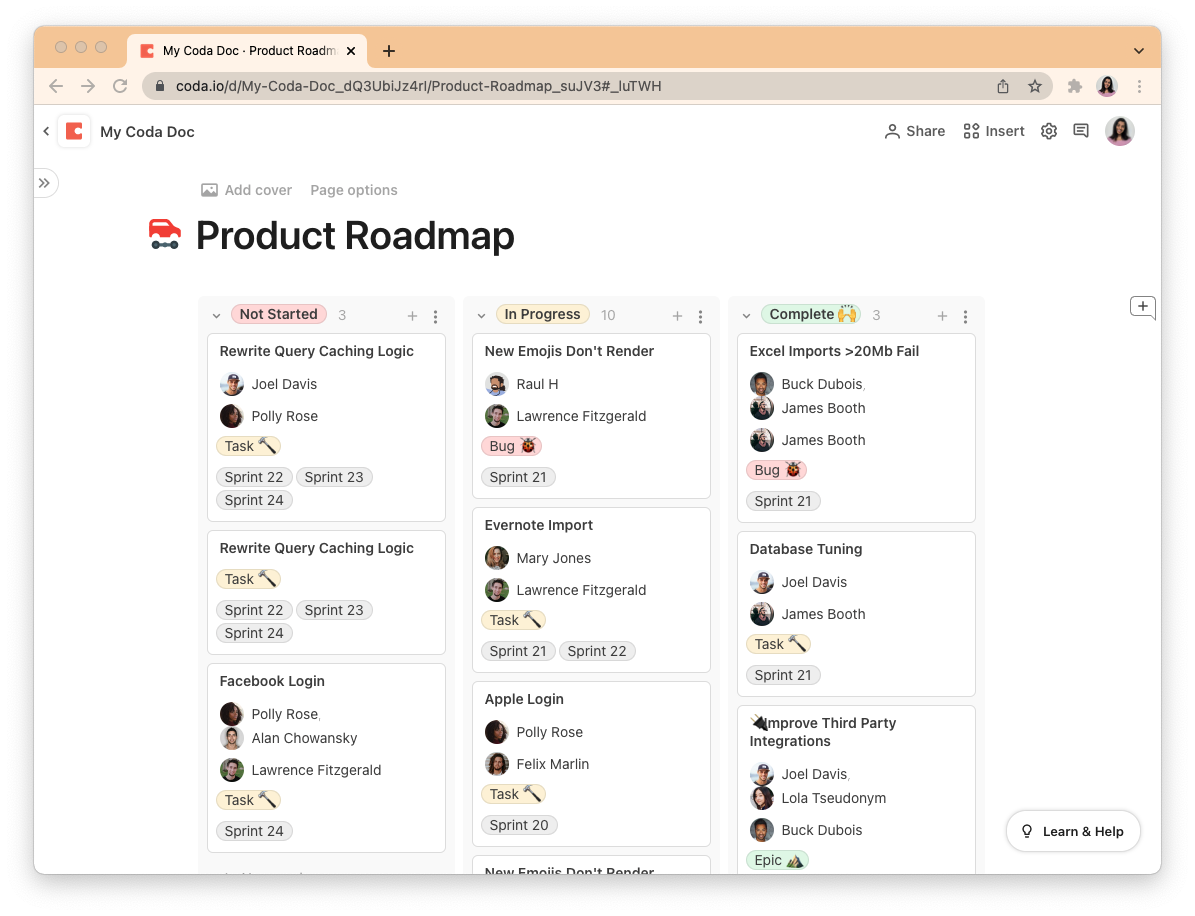Click the Coda logo icon

point(74,131)
